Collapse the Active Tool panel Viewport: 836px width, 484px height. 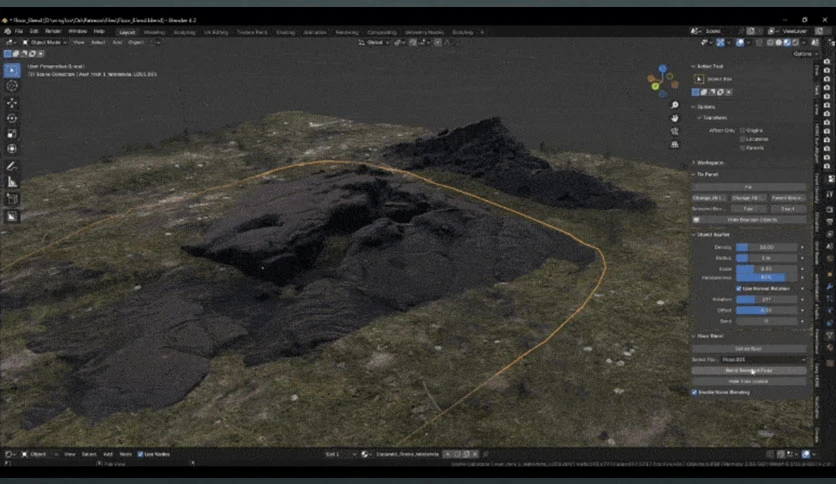coord(694,67)
